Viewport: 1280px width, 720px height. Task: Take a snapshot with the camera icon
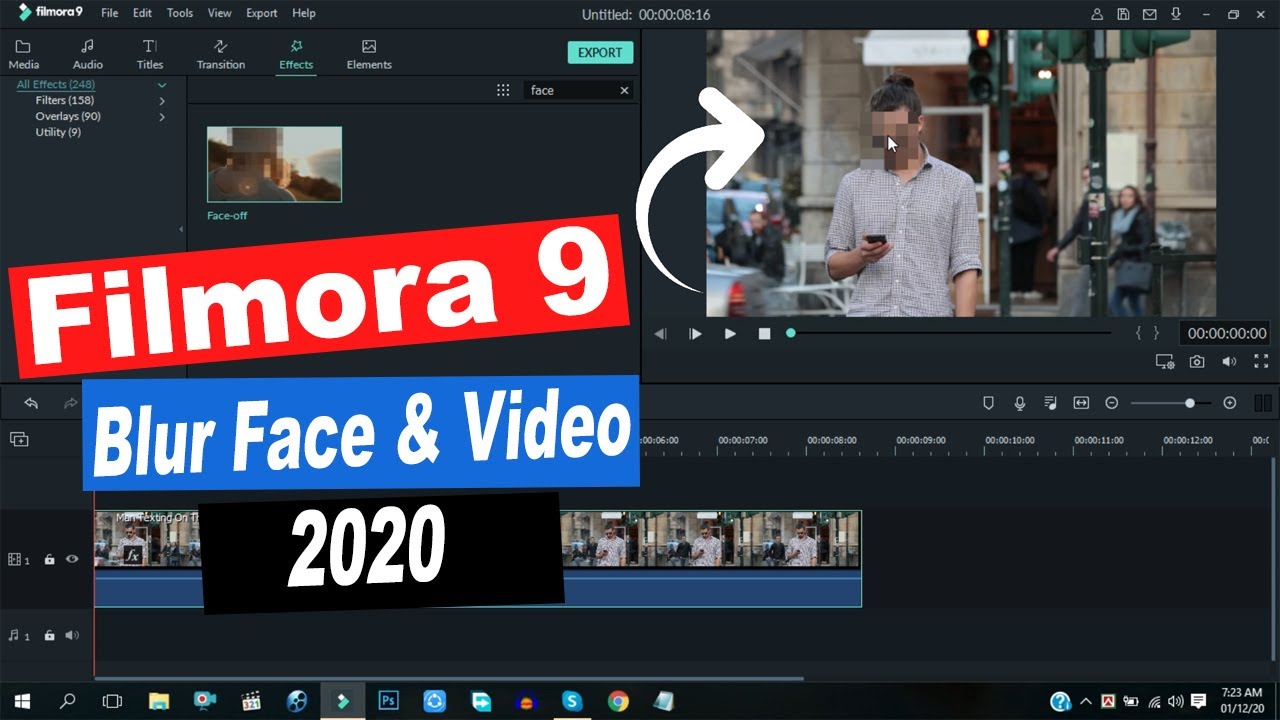click(1197, 361)
